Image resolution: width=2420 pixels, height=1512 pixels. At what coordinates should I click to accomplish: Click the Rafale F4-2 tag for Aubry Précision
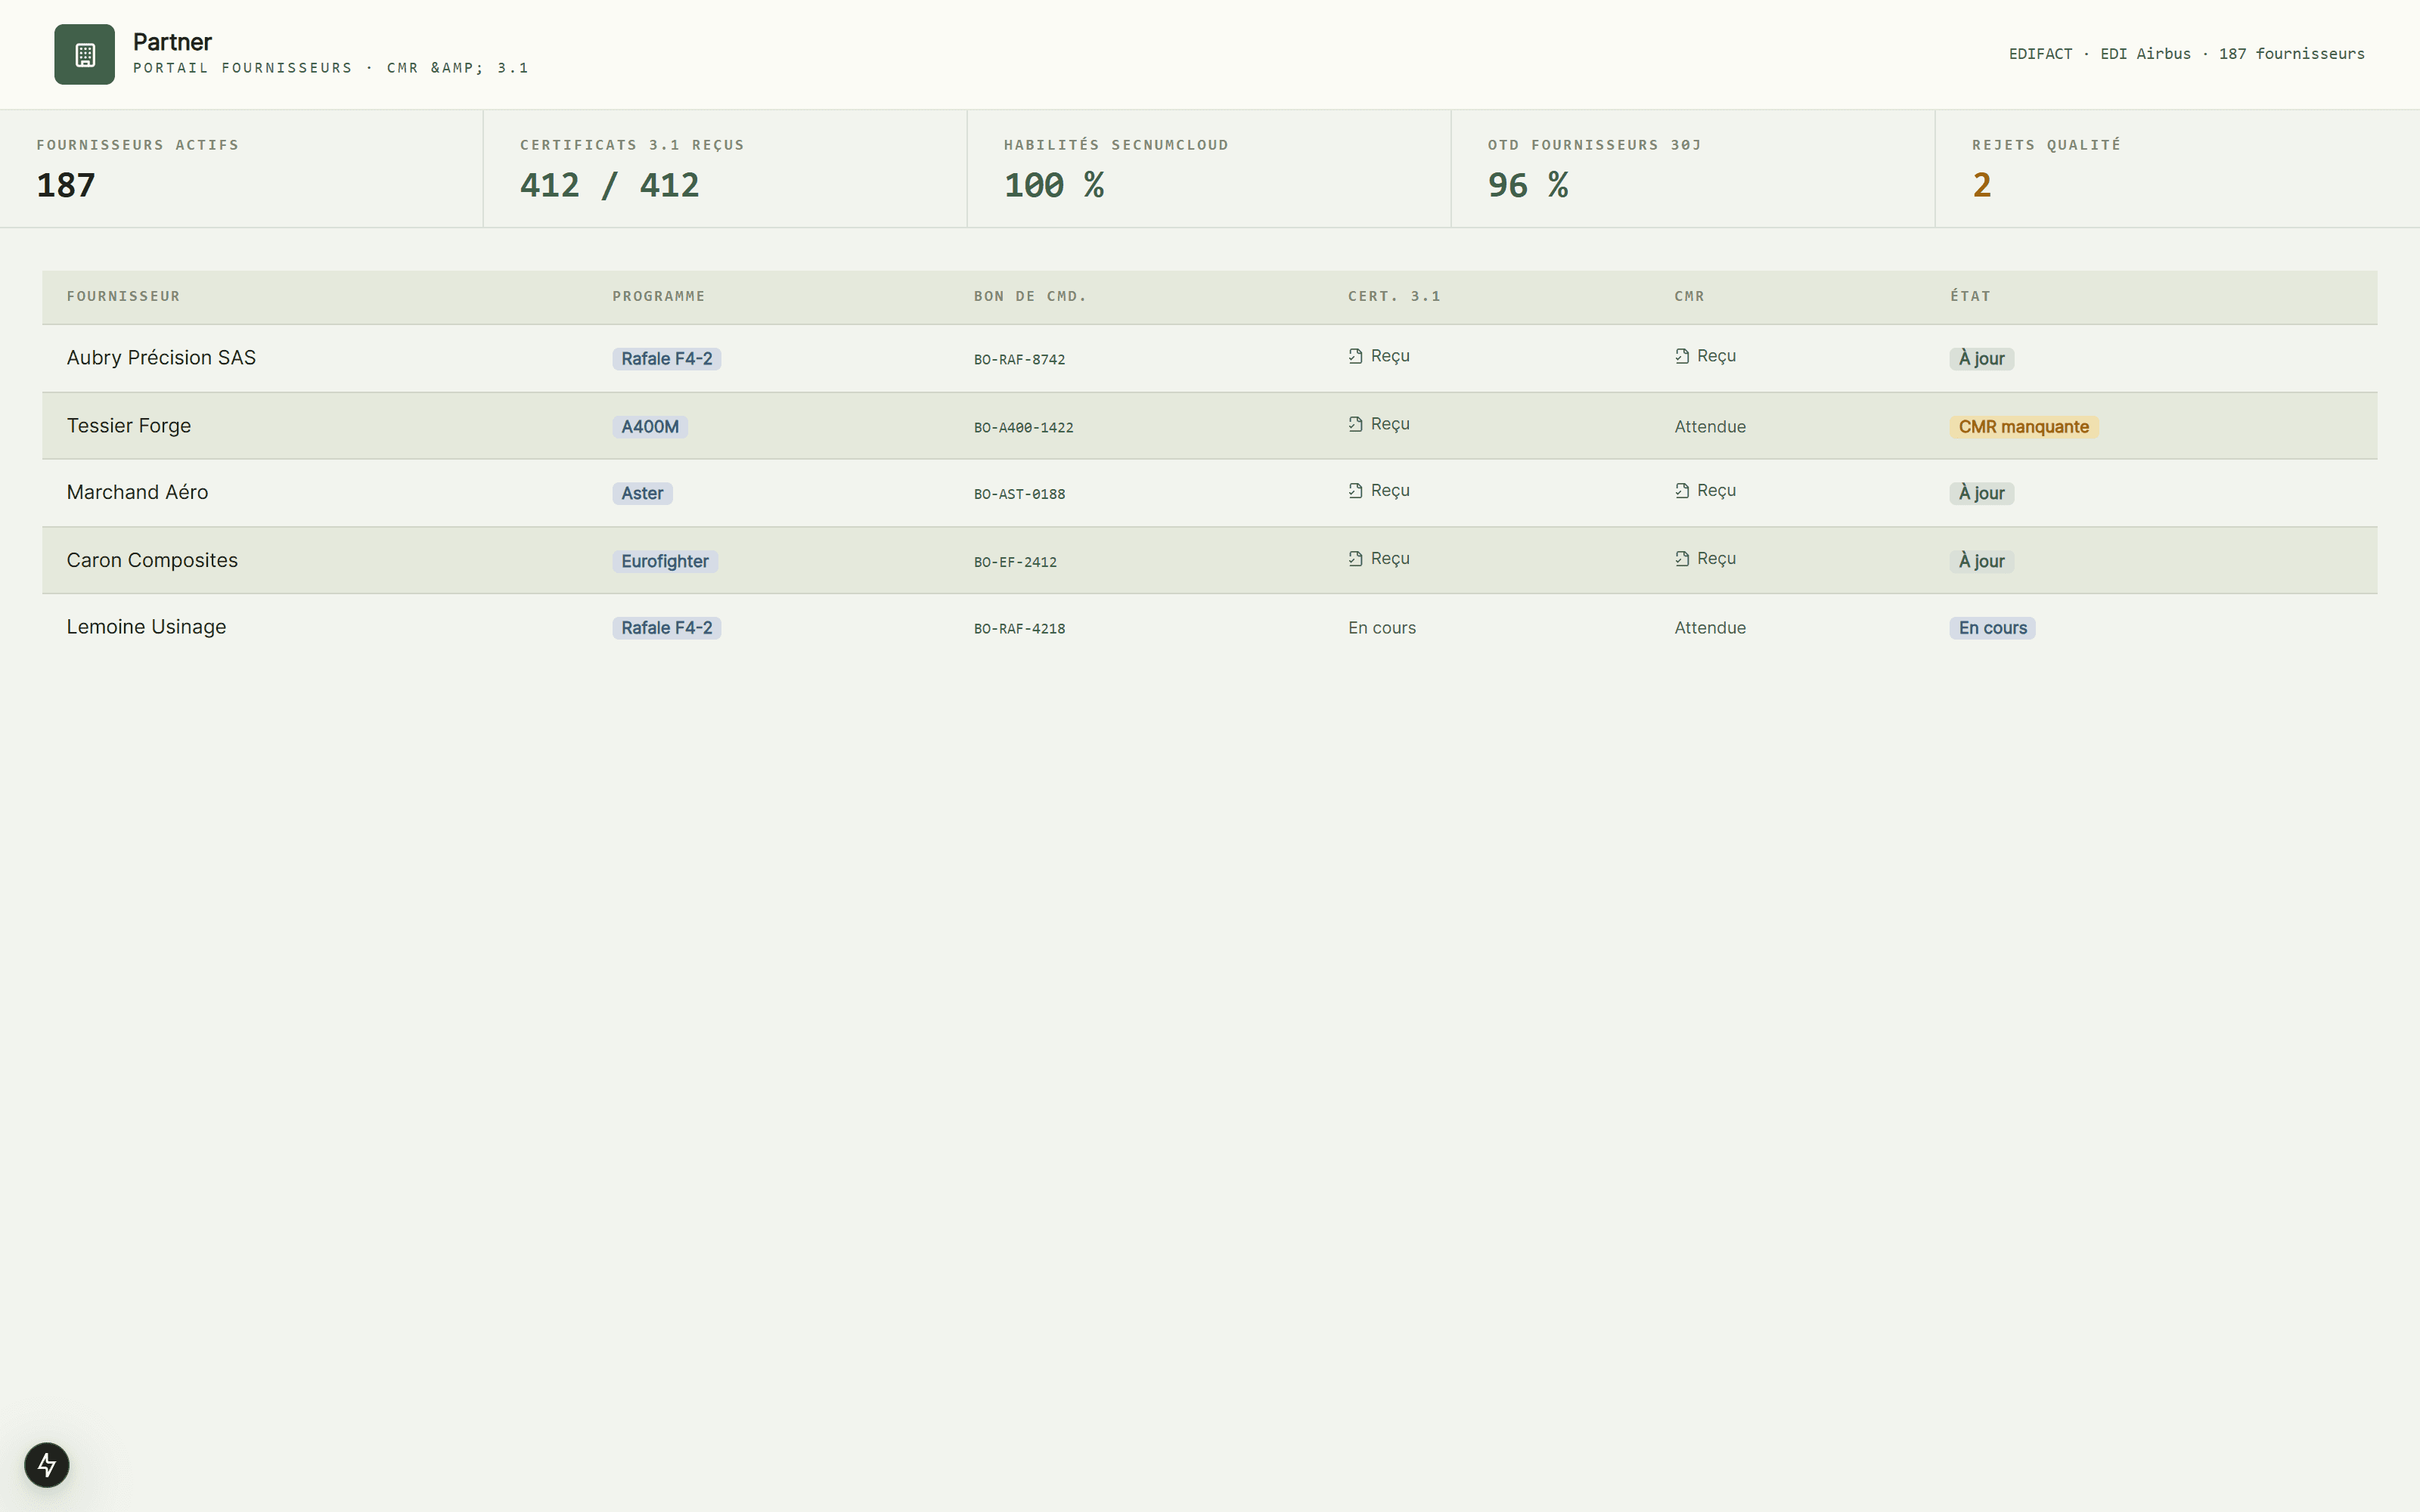coord(666,359)
